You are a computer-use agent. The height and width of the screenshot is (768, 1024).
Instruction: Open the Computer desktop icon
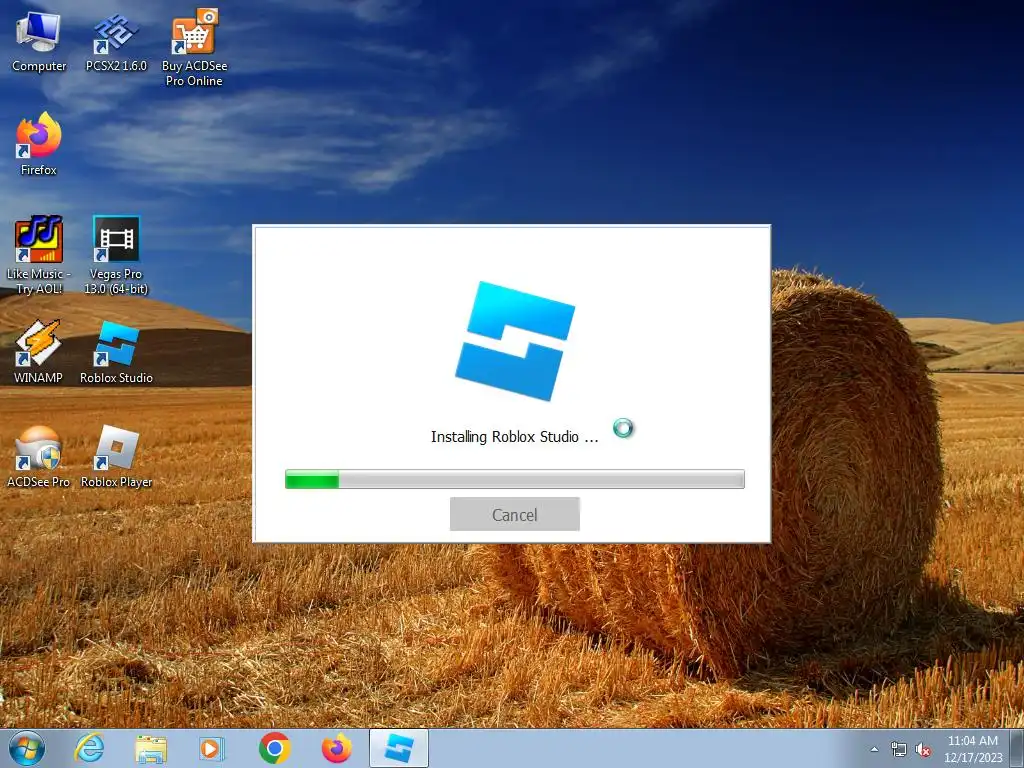[x=39, y=41]
